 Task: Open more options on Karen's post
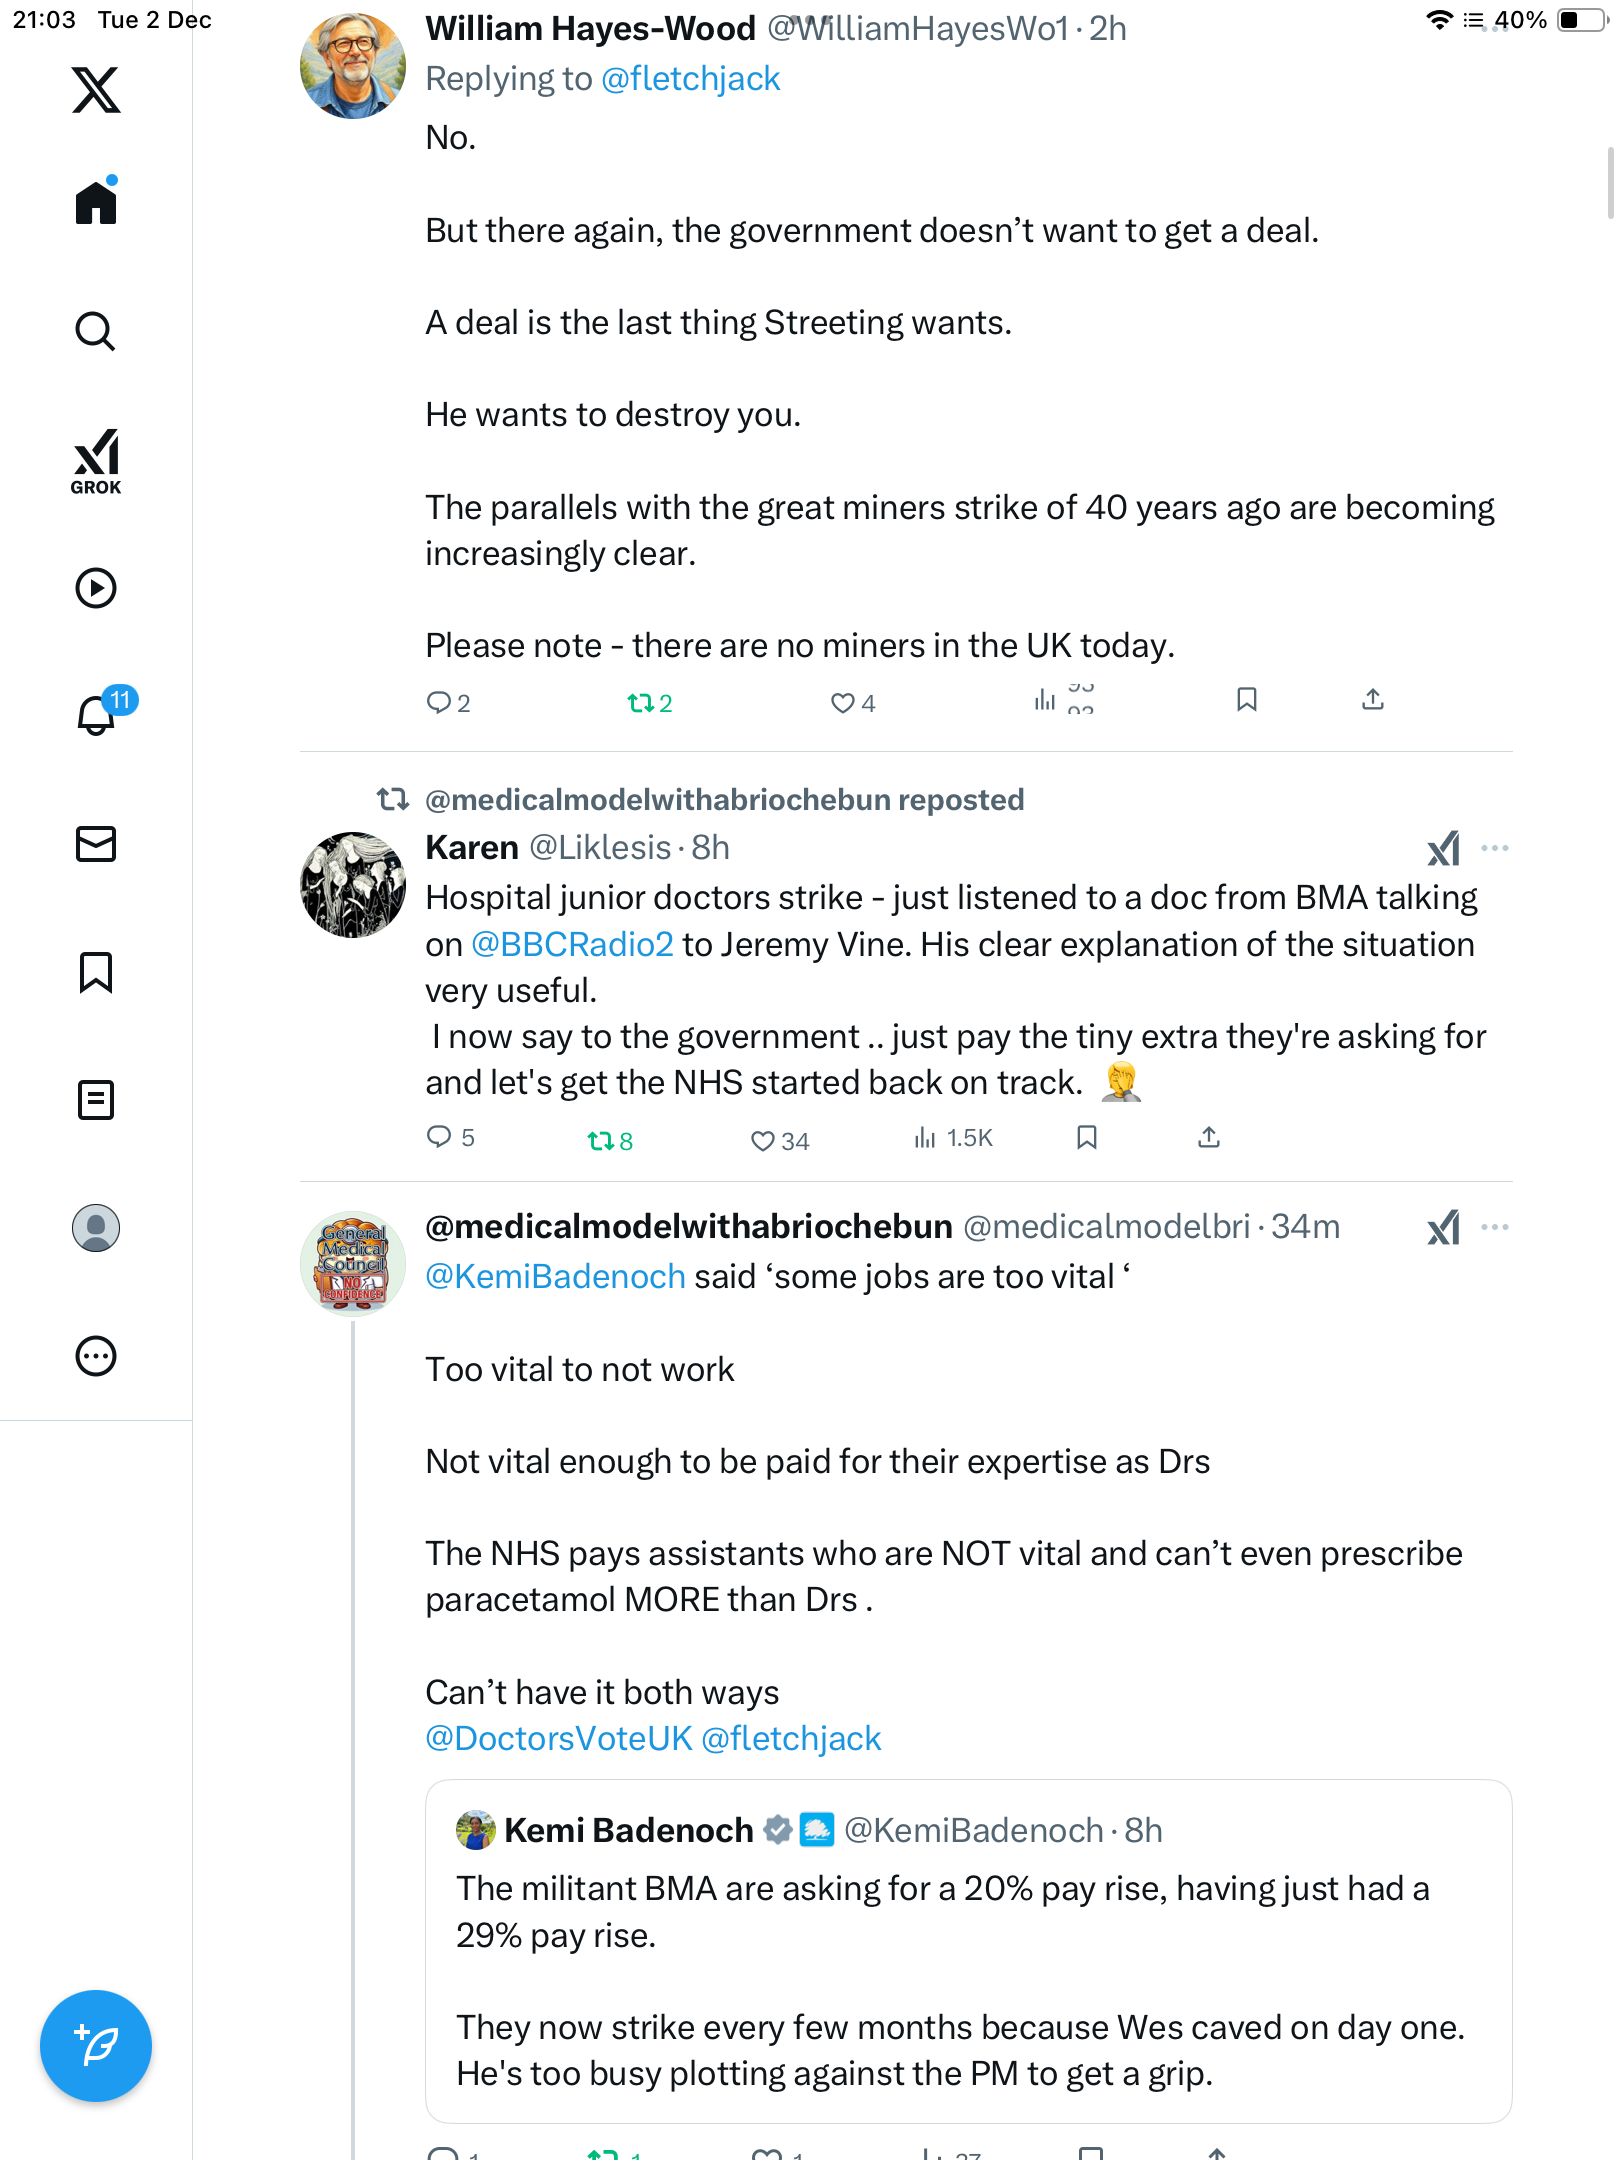[1495, 848]
